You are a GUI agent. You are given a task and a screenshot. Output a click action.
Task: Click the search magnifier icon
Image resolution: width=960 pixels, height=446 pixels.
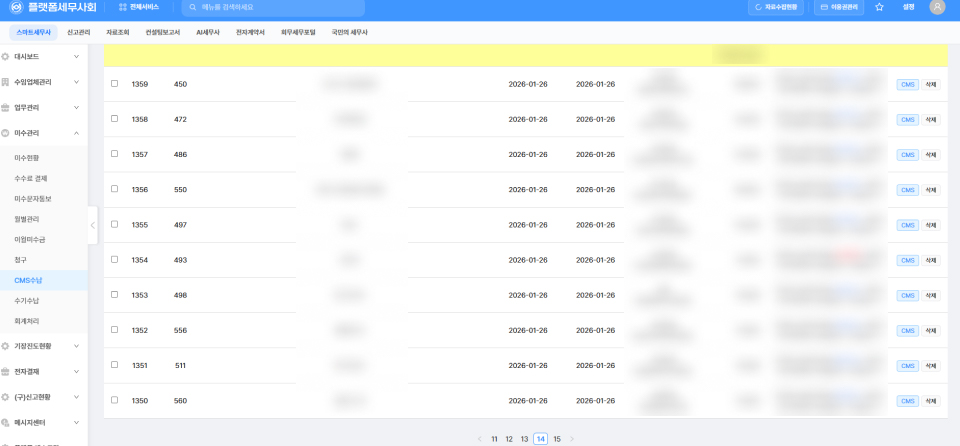pos(193,7)
